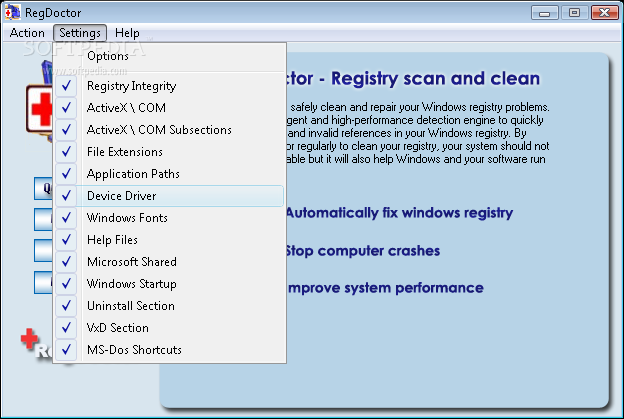Toggle the Windows Fonts option
624x419 pixels.
point(170,218)
